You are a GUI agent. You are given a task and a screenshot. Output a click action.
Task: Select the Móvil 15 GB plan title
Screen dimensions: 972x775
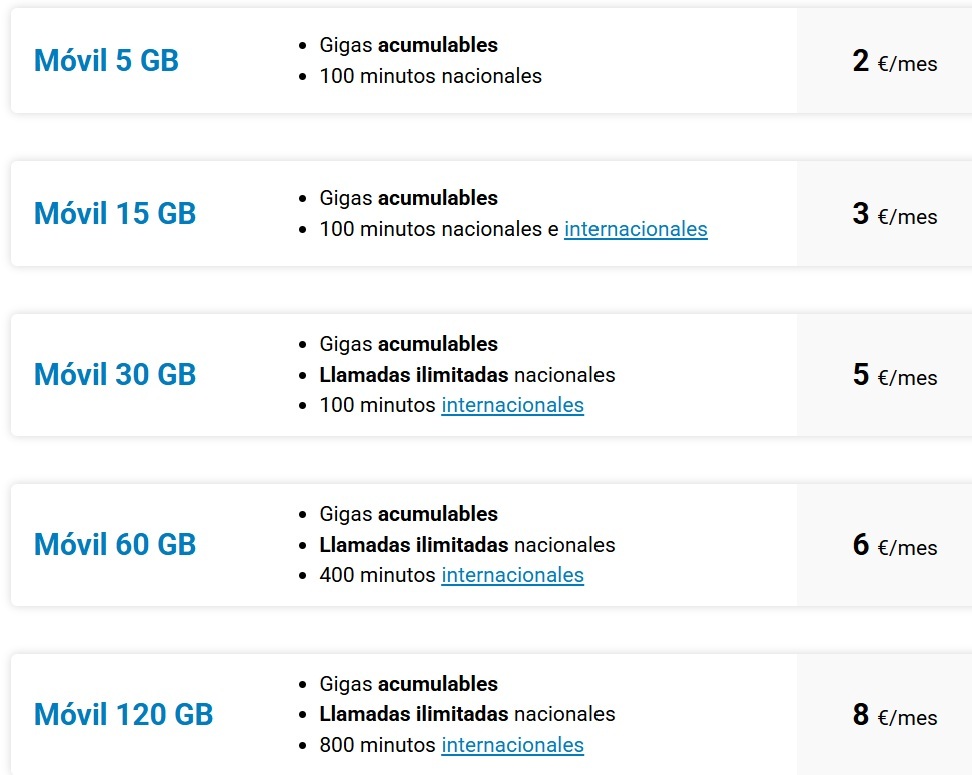pyautogui.click(x=114, y=213)
